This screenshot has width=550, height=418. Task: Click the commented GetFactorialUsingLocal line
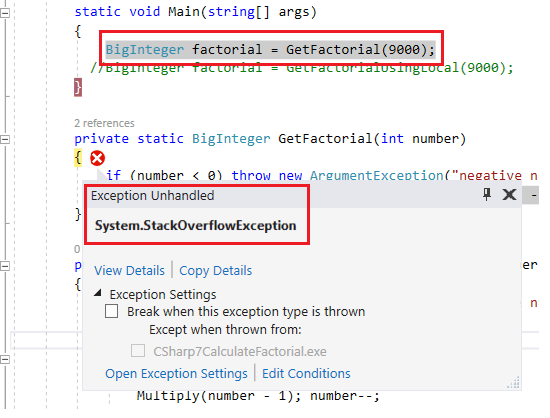[302, 68]
